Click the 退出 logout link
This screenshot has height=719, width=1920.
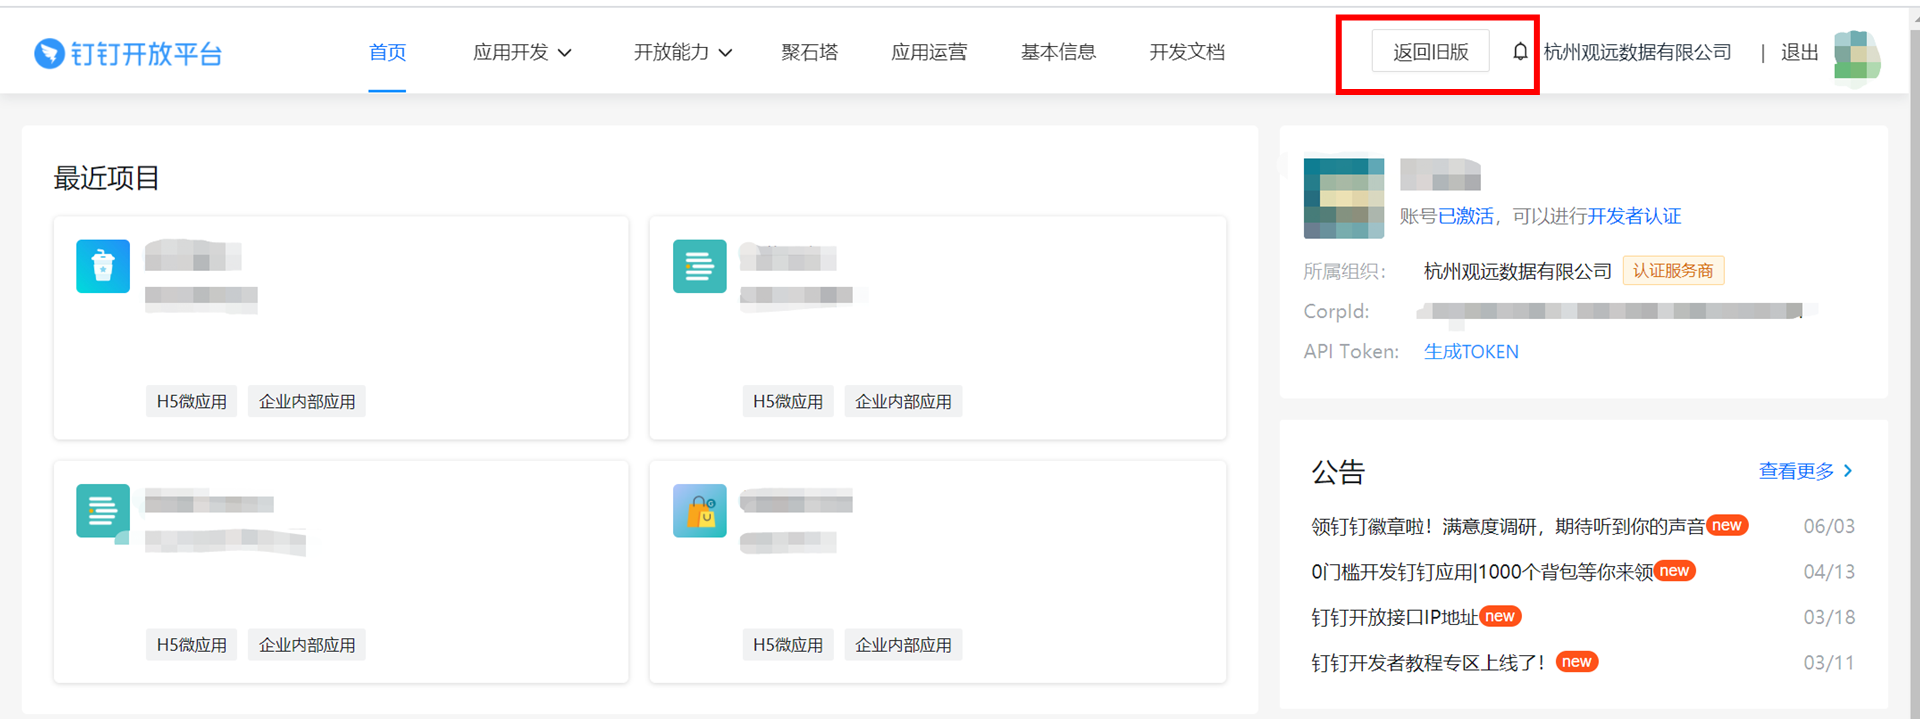(x=1799, y=52)
